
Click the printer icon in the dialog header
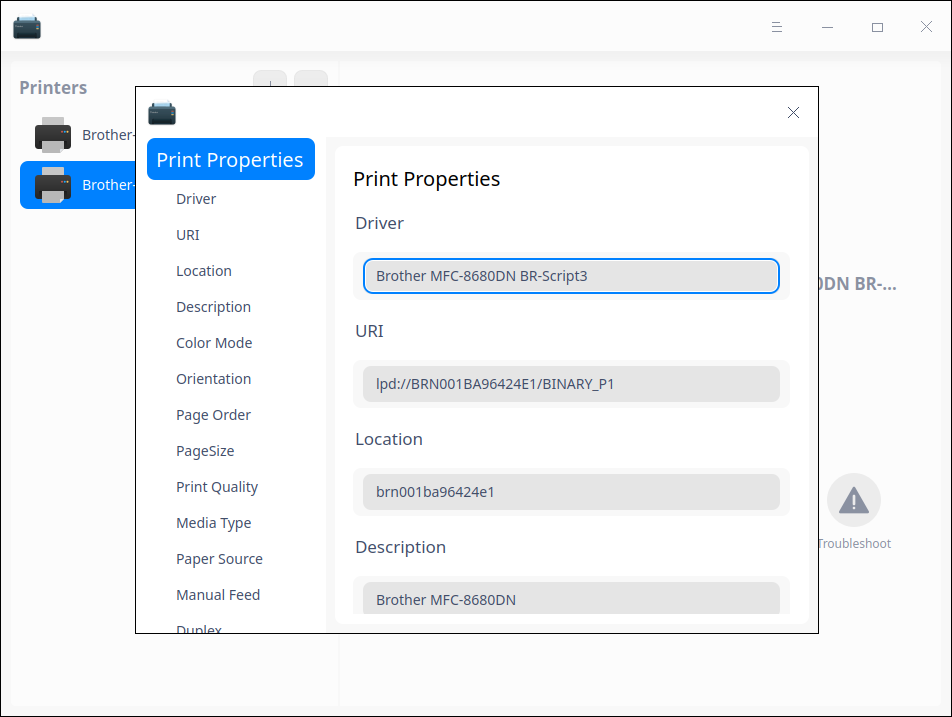[162, 113]
